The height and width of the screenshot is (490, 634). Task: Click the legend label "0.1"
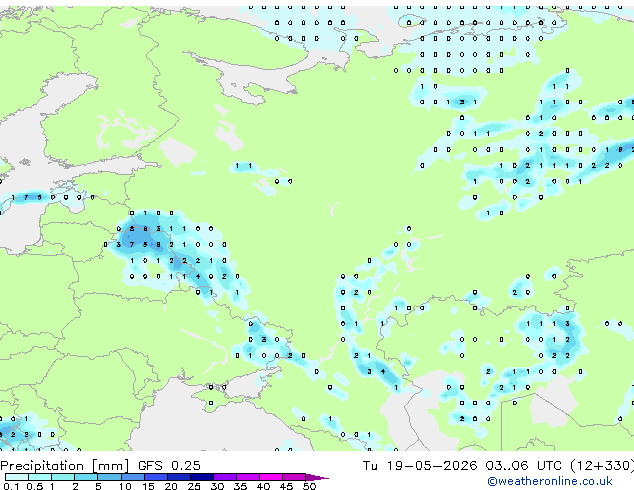11,486
